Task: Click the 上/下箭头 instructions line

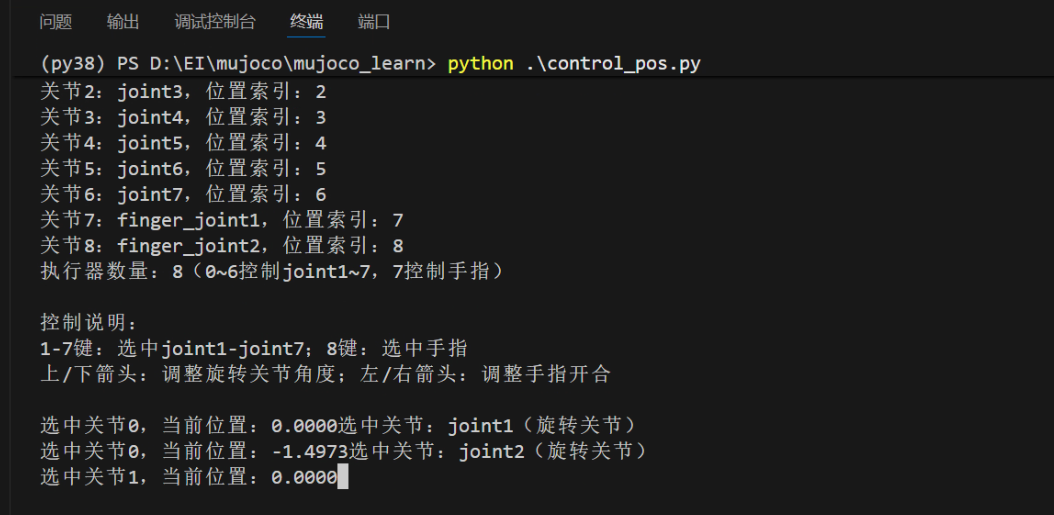Action: pyautogui.click(x=325, y=374)
